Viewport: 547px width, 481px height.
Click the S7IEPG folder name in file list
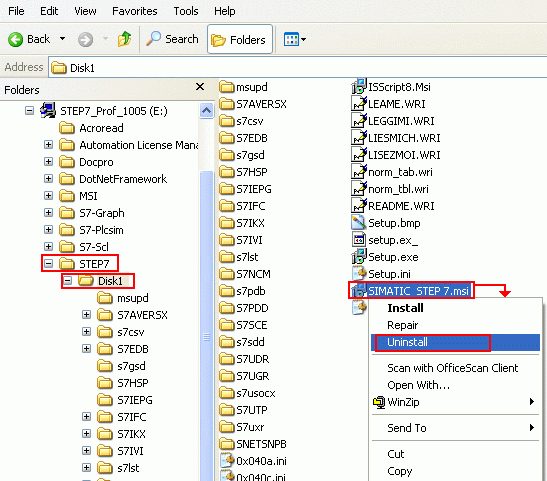(x=254, y=189)
